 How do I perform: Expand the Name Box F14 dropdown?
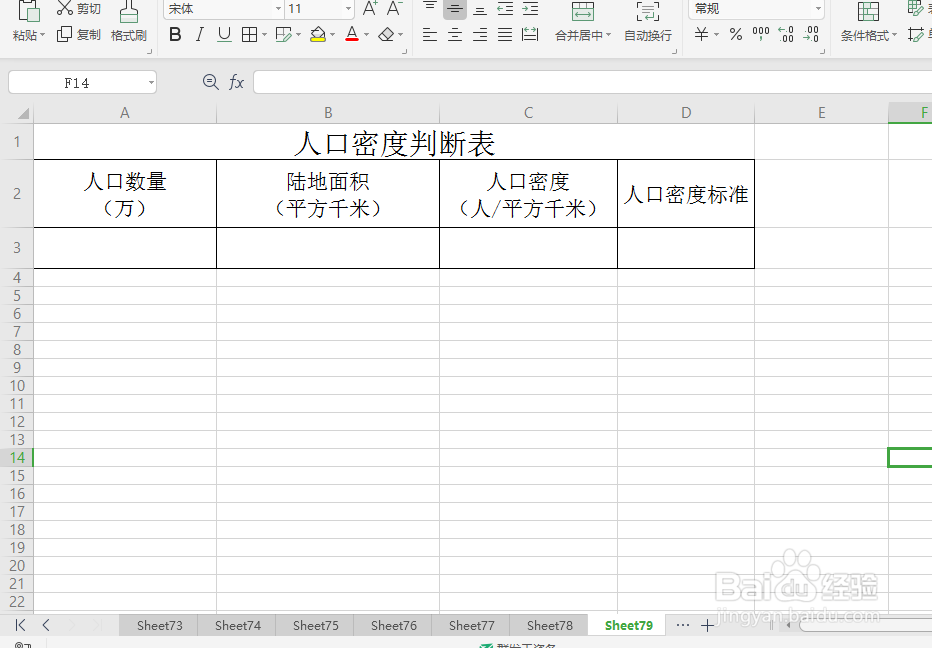[x=151, y=83]
